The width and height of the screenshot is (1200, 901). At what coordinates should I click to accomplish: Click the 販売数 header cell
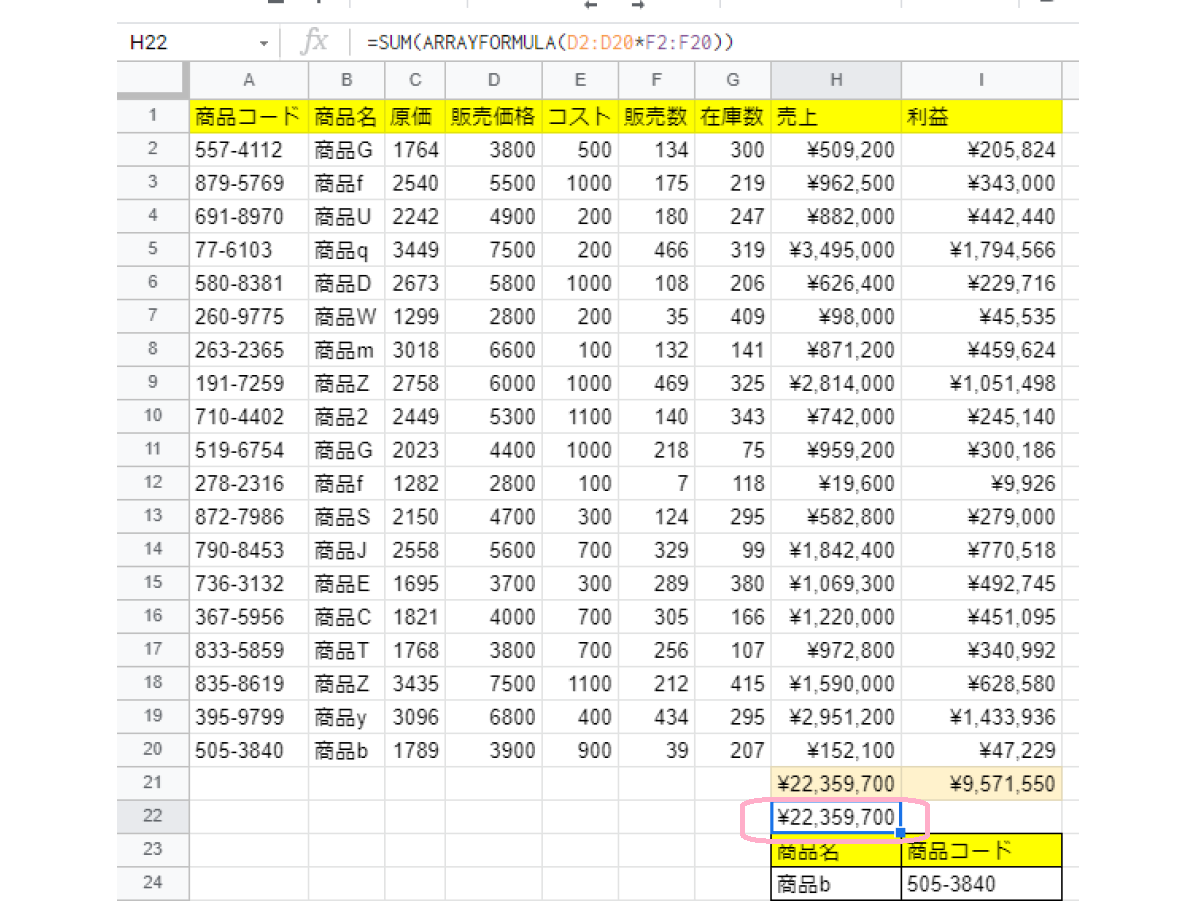tap(657, 116)
